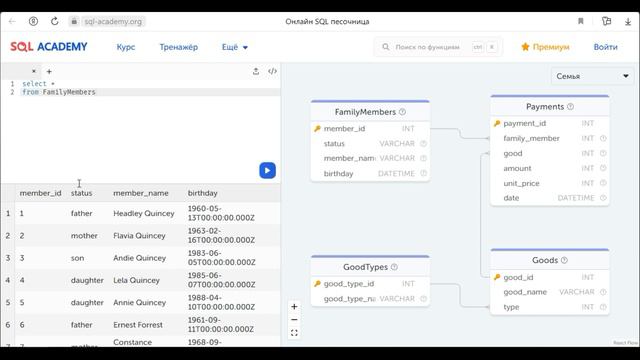Select the Ernest Forrest cell
The height and width of the screenshot is (360, 640).
138,325
